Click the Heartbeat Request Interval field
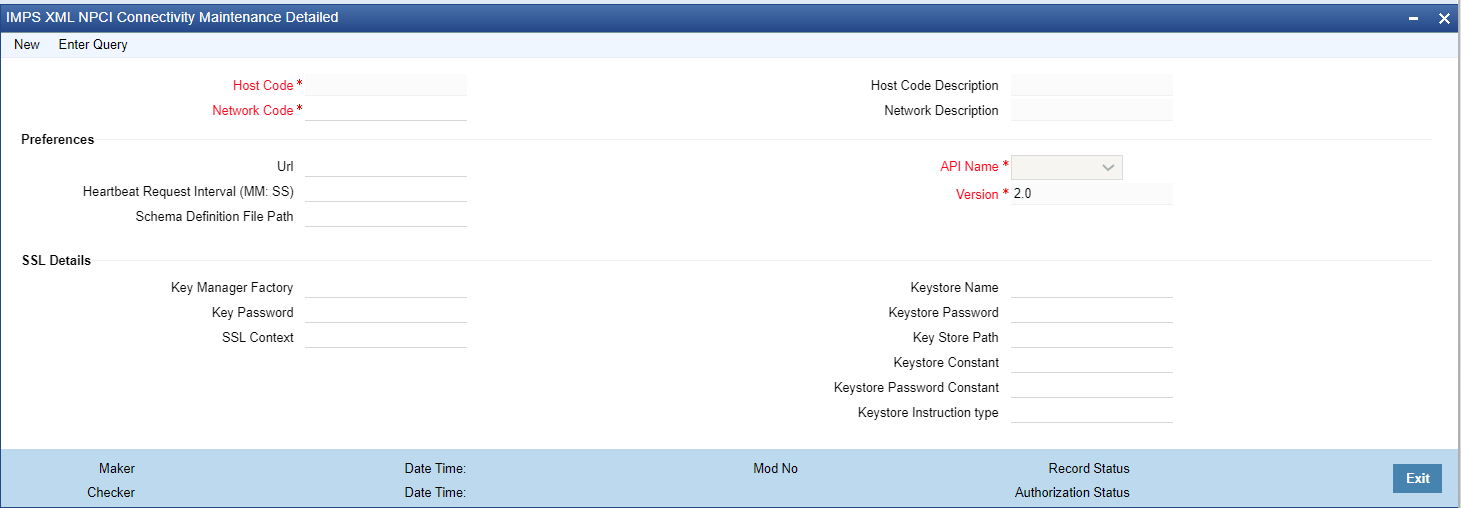The height and width of the screenshot is (508, 1461). (x=386, y=191)
